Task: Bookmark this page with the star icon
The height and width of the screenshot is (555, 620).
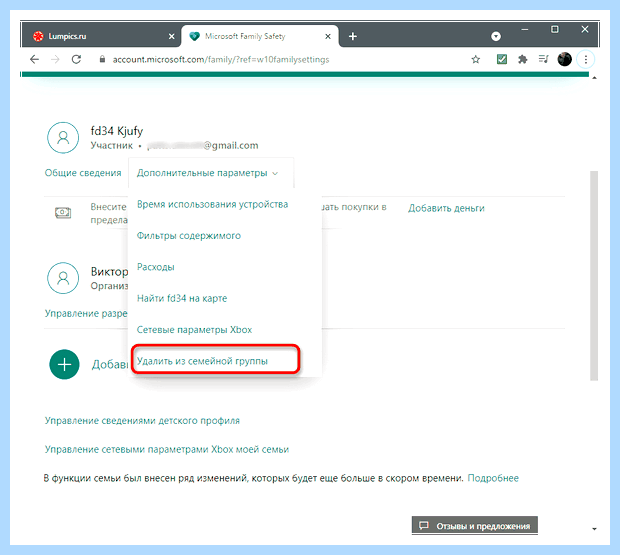Action: click(x=476, y=59)
